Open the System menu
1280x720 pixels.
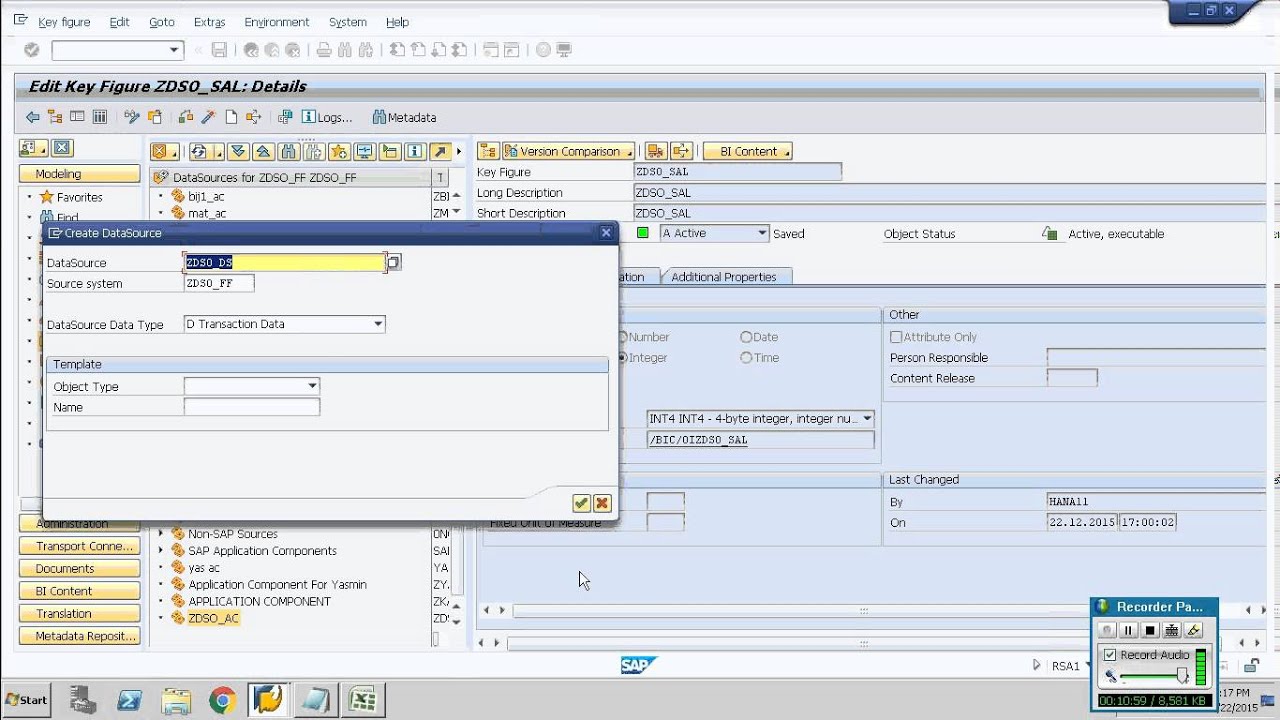[x=347, y=22]
